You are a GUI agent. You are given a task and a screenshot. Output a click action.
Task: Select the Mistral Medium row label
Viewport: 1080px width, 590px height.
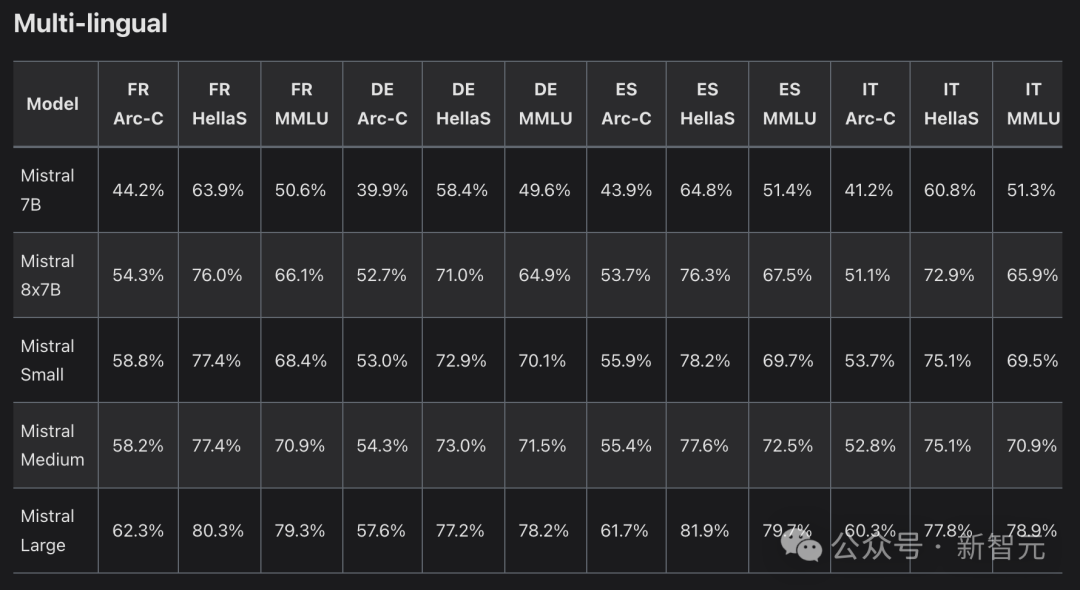tap(52, 445)
